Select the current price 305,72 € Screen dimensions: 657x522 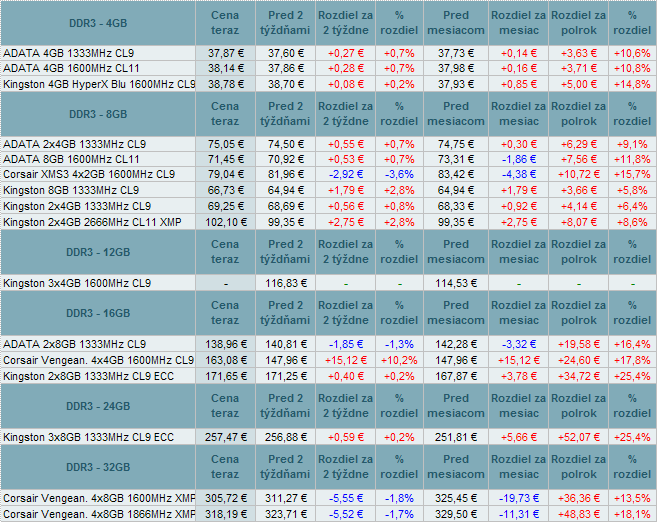(x=226, y=499)
